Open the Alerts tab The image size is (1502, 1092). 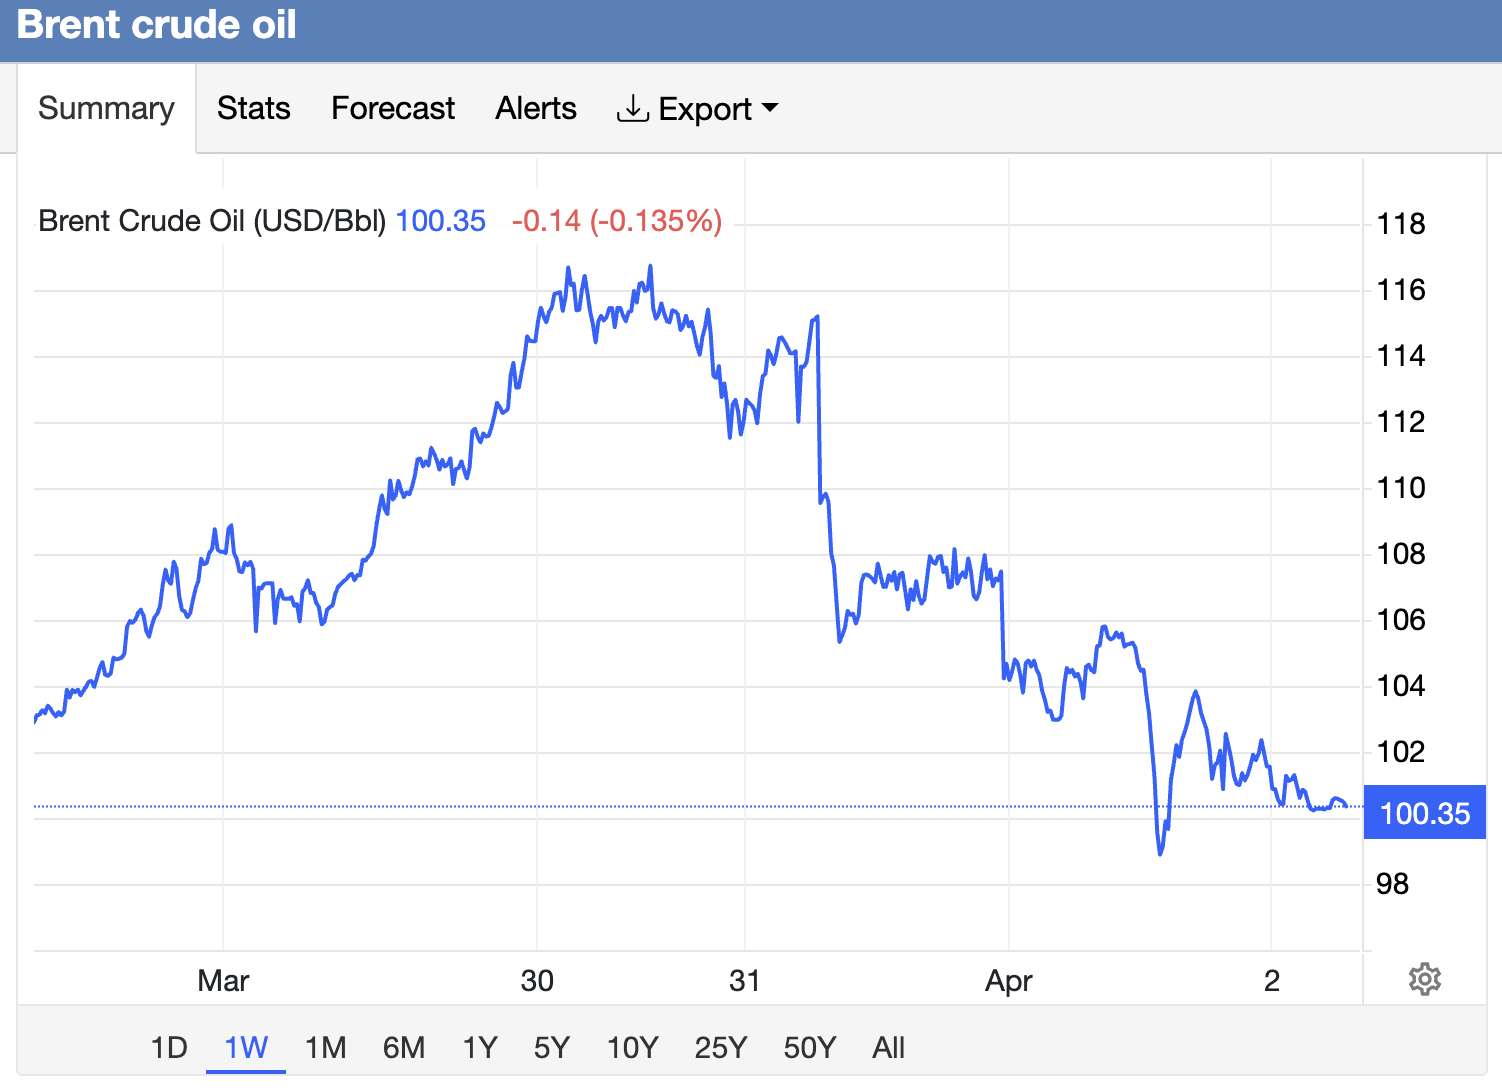pyautogui.click(x=536, y=108)
